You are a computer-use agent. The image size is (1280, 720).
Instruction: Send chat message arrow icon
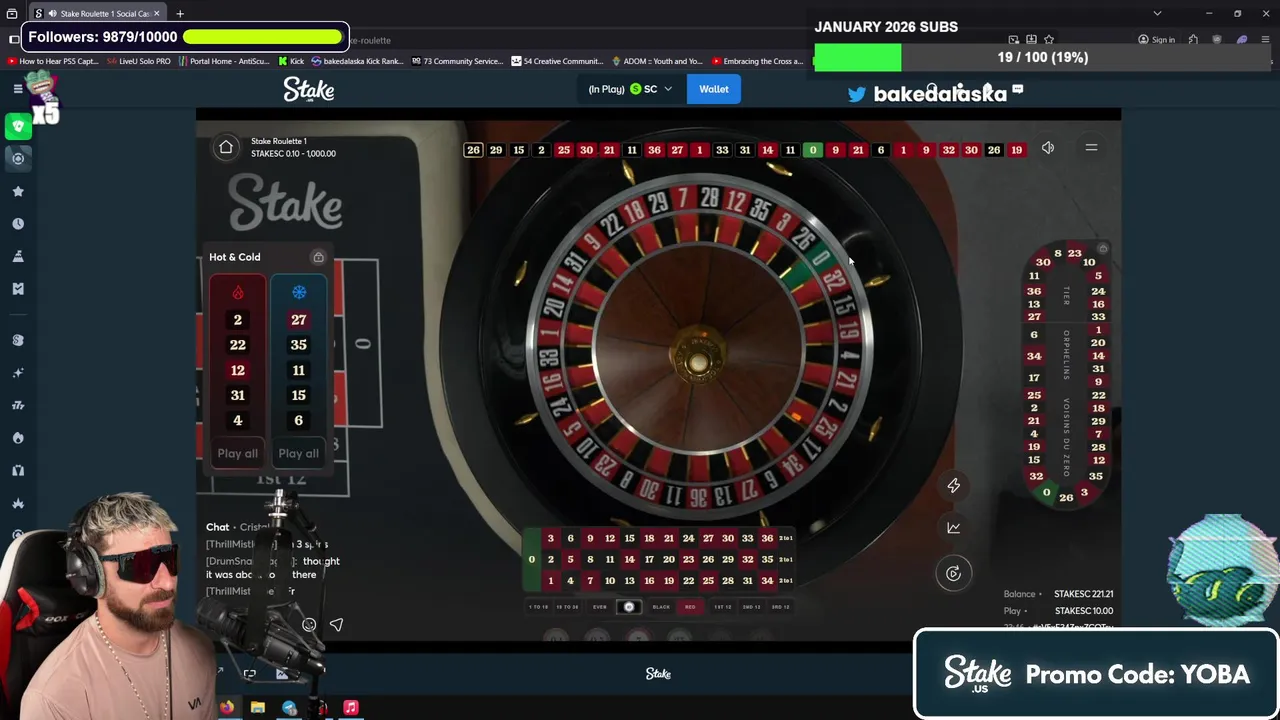[x=336, y=625]
